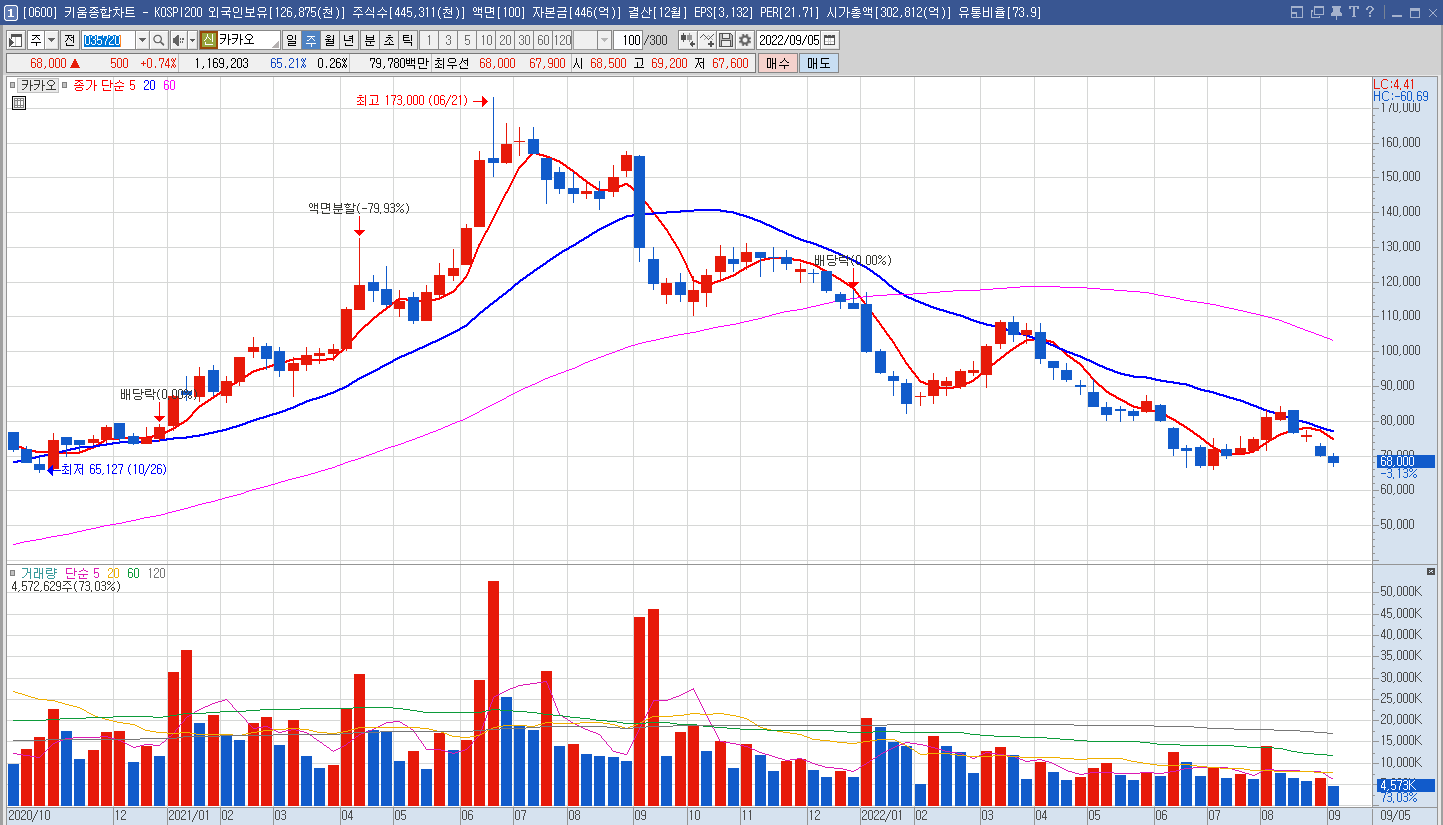This screenshot has width=1443, height=825.
Task: Select interval value 3
Action: coord(448,40)
